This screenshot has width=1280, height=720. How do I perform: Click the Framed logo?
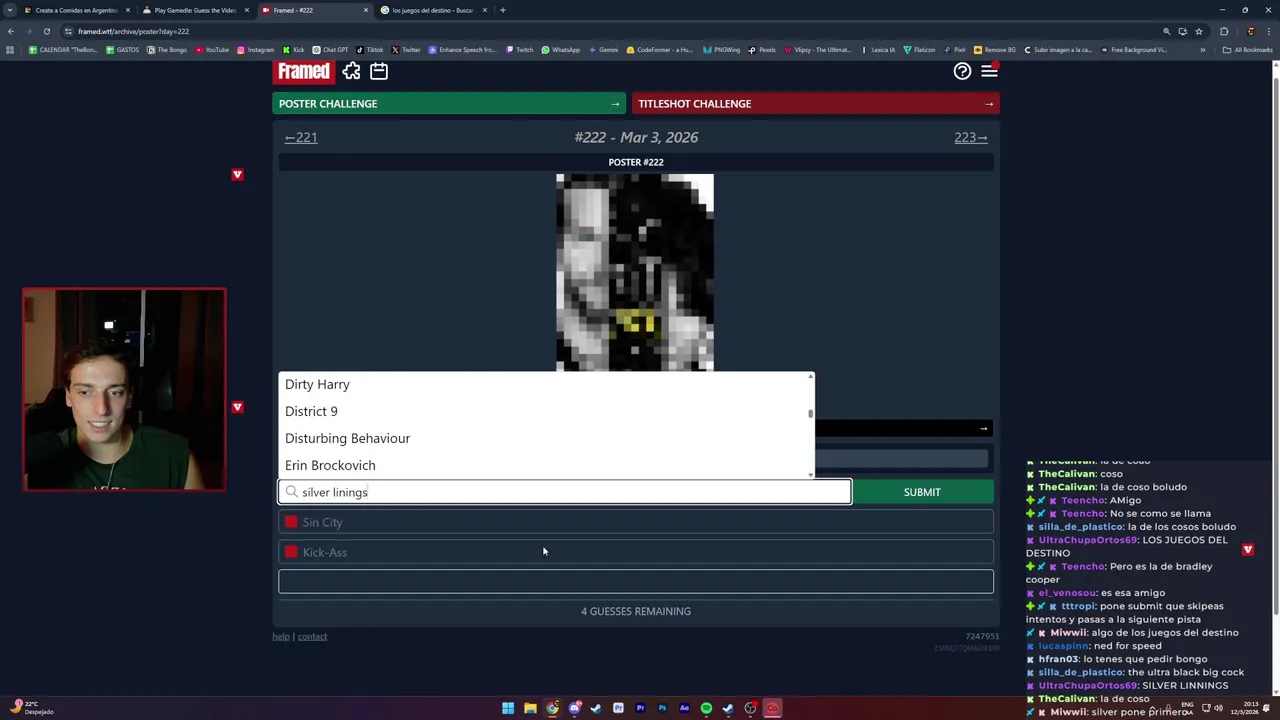(x=303, y=71)
